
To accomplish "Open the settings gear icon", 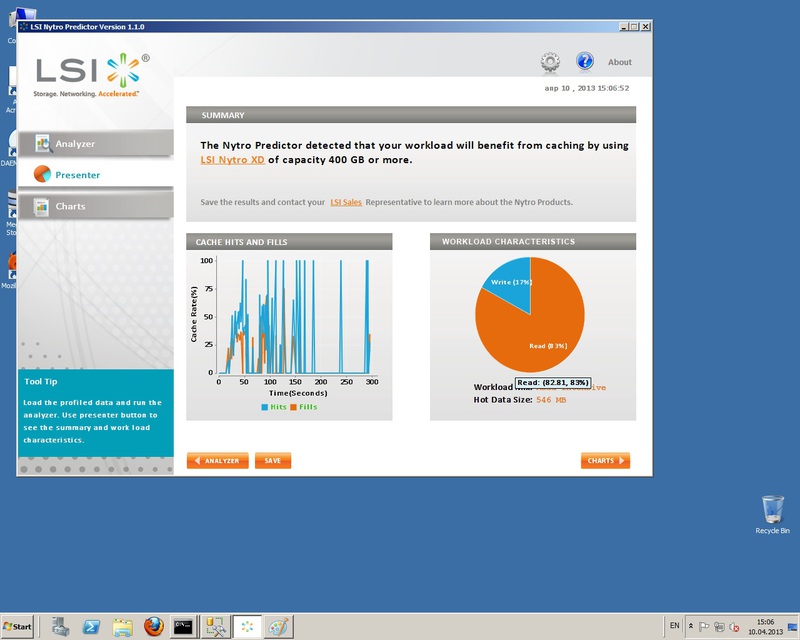I will coord(550,62).
